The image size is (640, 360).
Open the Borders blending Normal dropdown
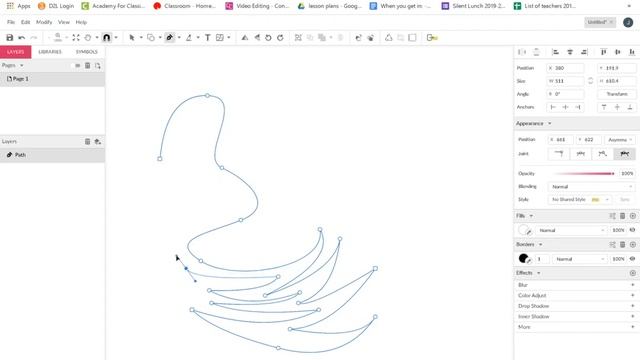point(579,259)
